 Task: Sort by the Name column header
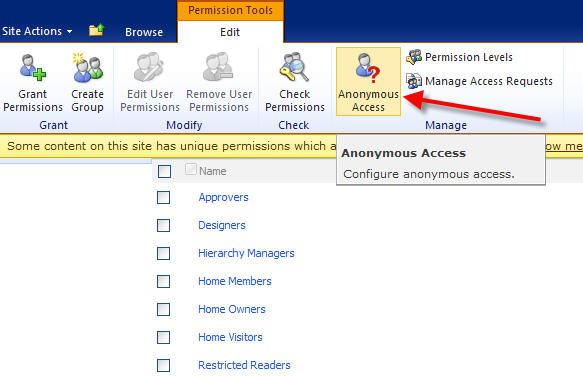pyautogui.click(x=213, y=171)
